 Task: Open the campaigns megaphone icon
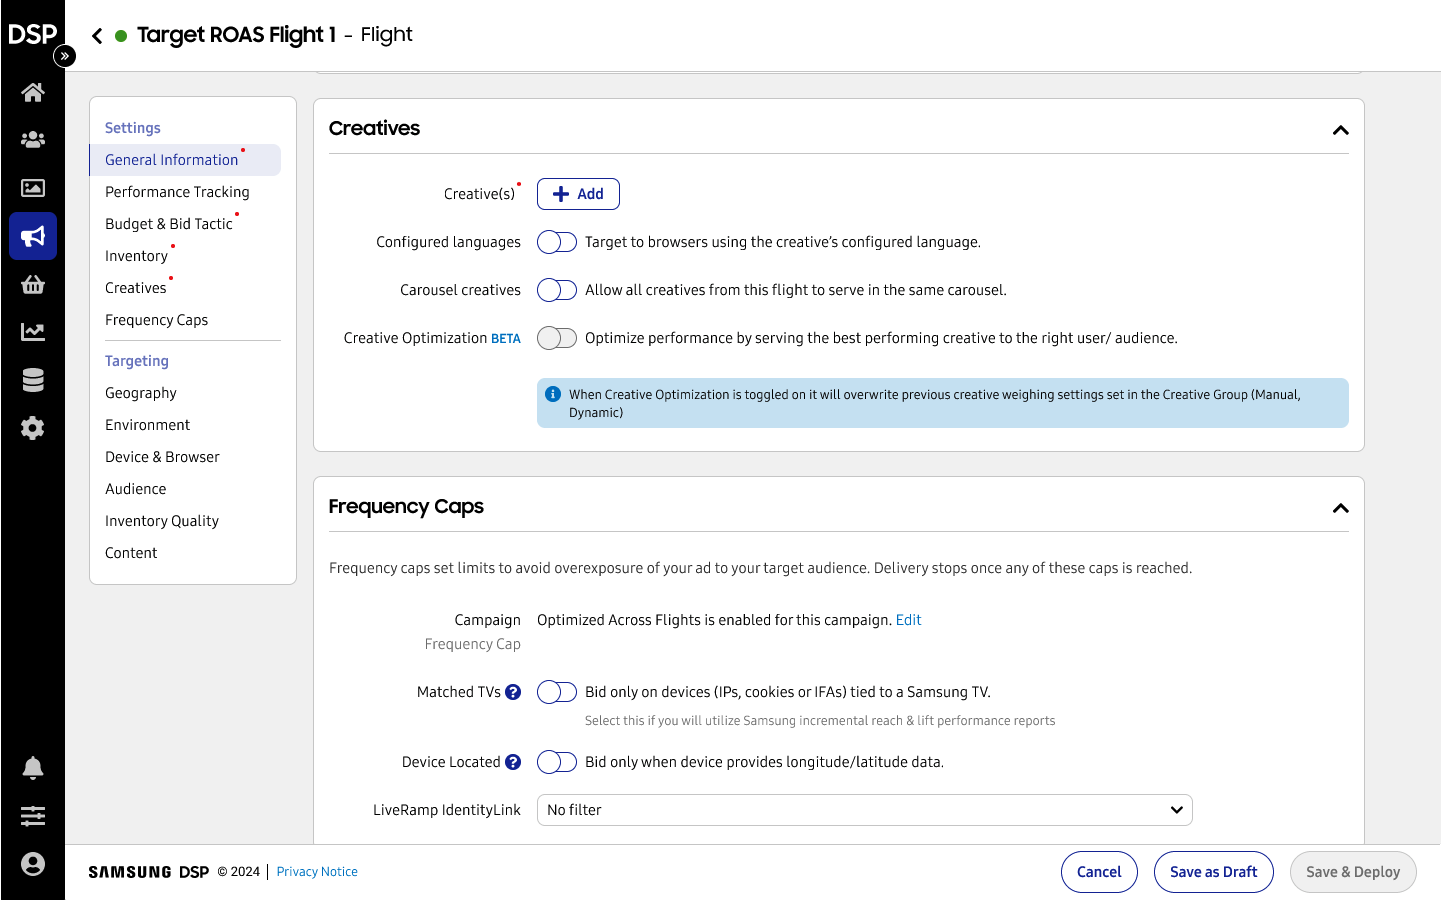pyautogui.click(x=33, y=237)
